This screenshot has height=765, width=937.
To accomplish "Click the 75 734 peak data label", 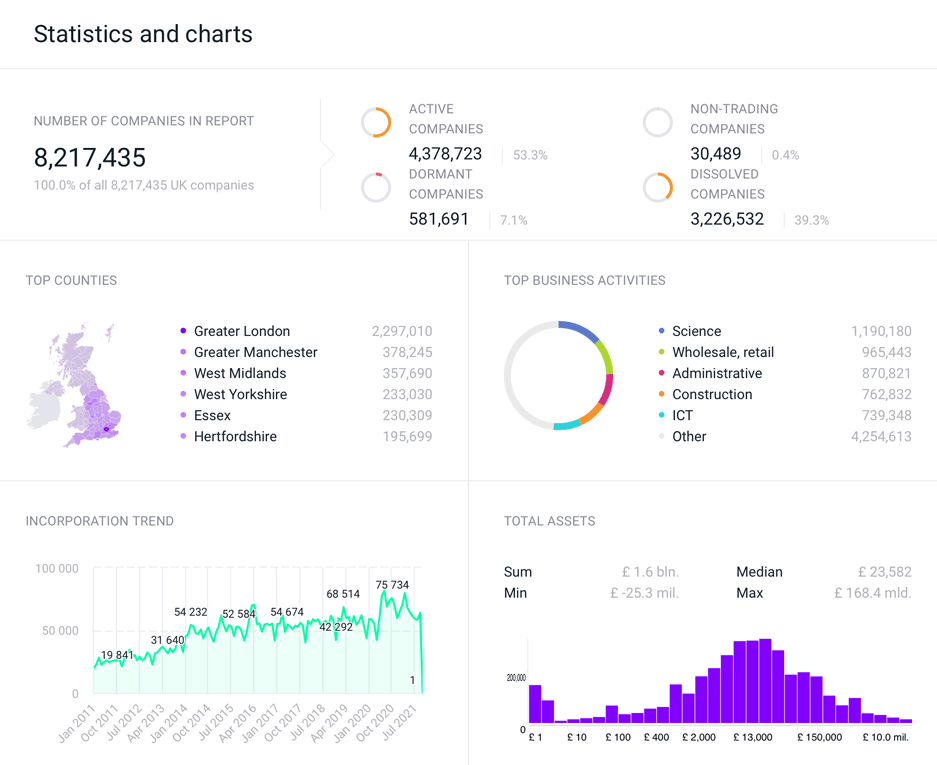I will pos(392,585).
